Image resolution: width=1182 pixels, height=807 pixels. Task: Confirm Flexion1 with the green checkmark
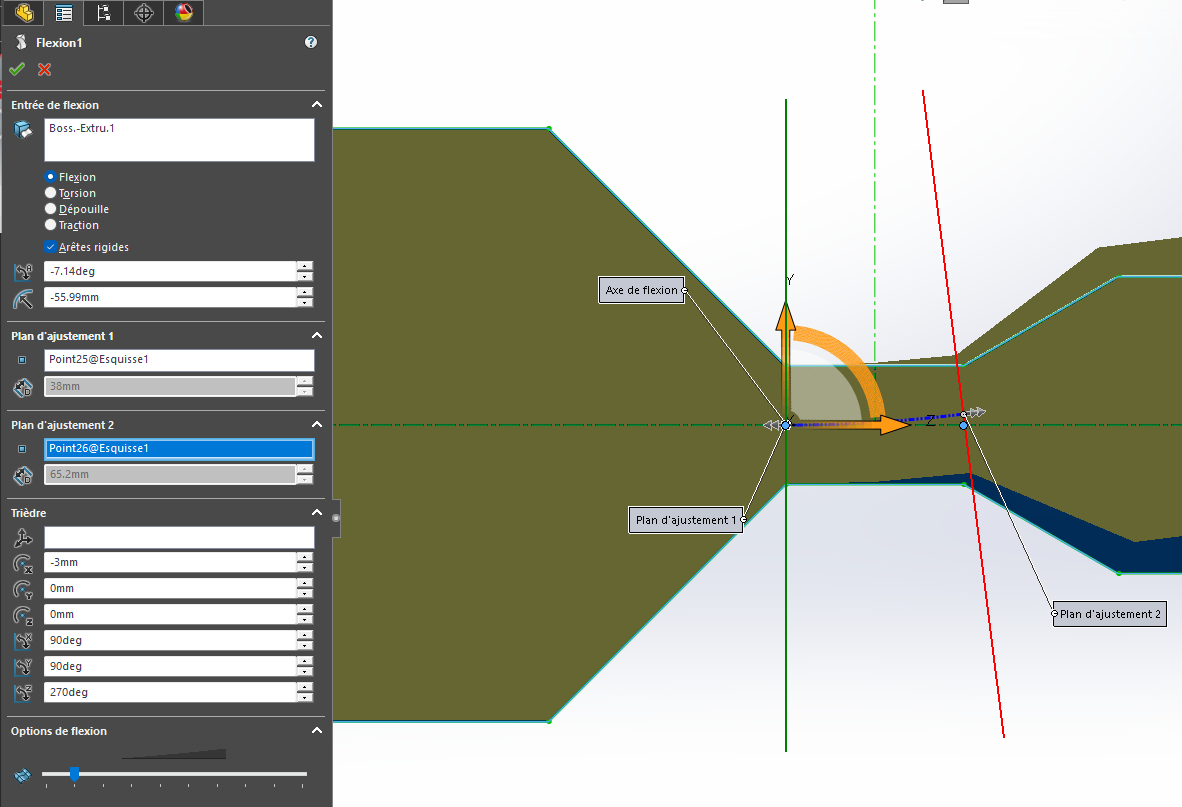[17, 69]
